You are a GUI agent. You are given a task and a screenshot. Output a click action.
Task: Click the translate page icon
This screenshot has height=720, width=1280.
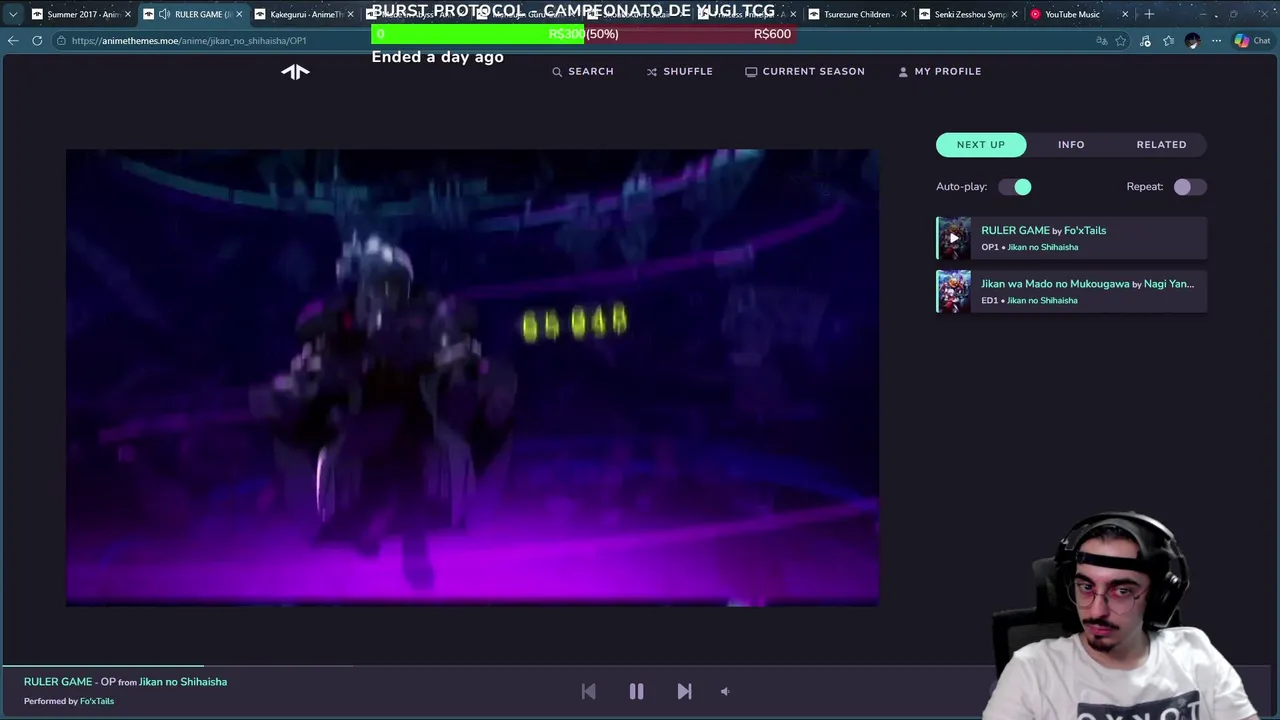coord(1101,41)
